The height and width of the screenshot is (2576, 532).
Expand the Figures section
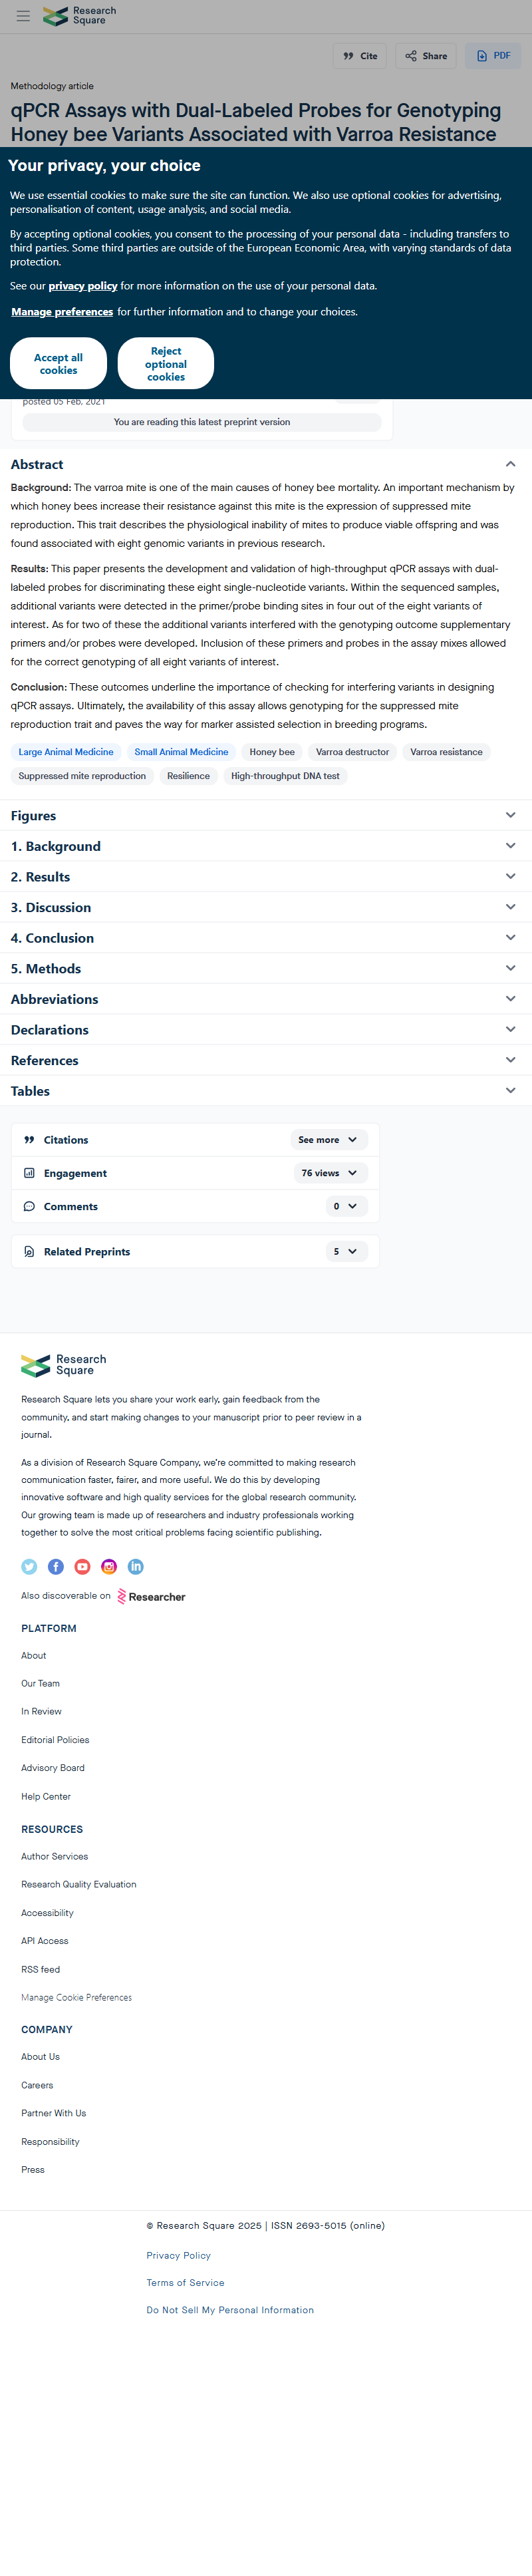266,815
